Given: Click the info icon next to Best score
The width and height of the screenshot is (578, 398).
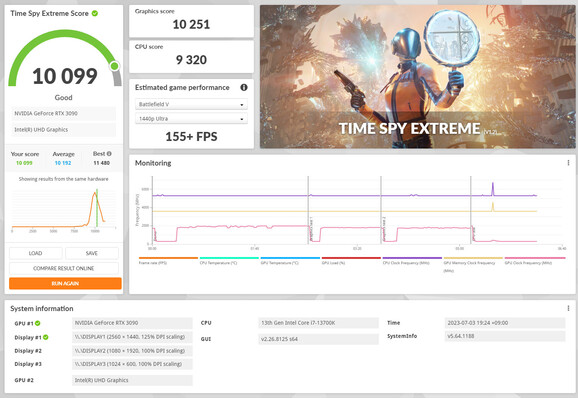Looking at the screenshot, I should point(109,154).
